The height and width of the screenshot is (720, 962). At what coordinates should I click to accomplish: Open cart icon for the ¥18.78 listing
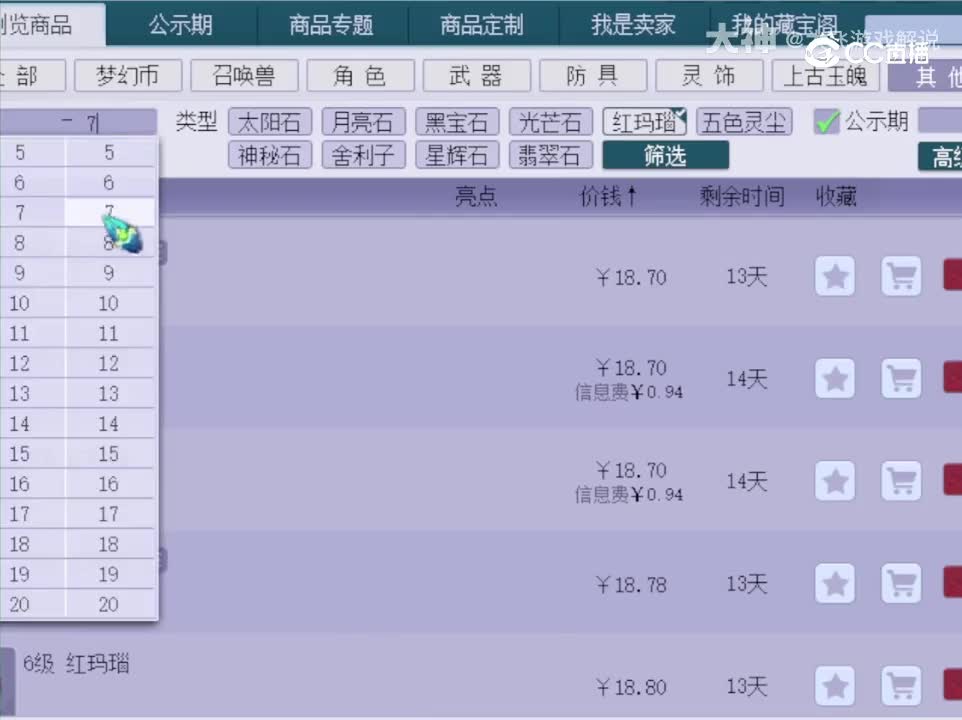click(901, 584)
